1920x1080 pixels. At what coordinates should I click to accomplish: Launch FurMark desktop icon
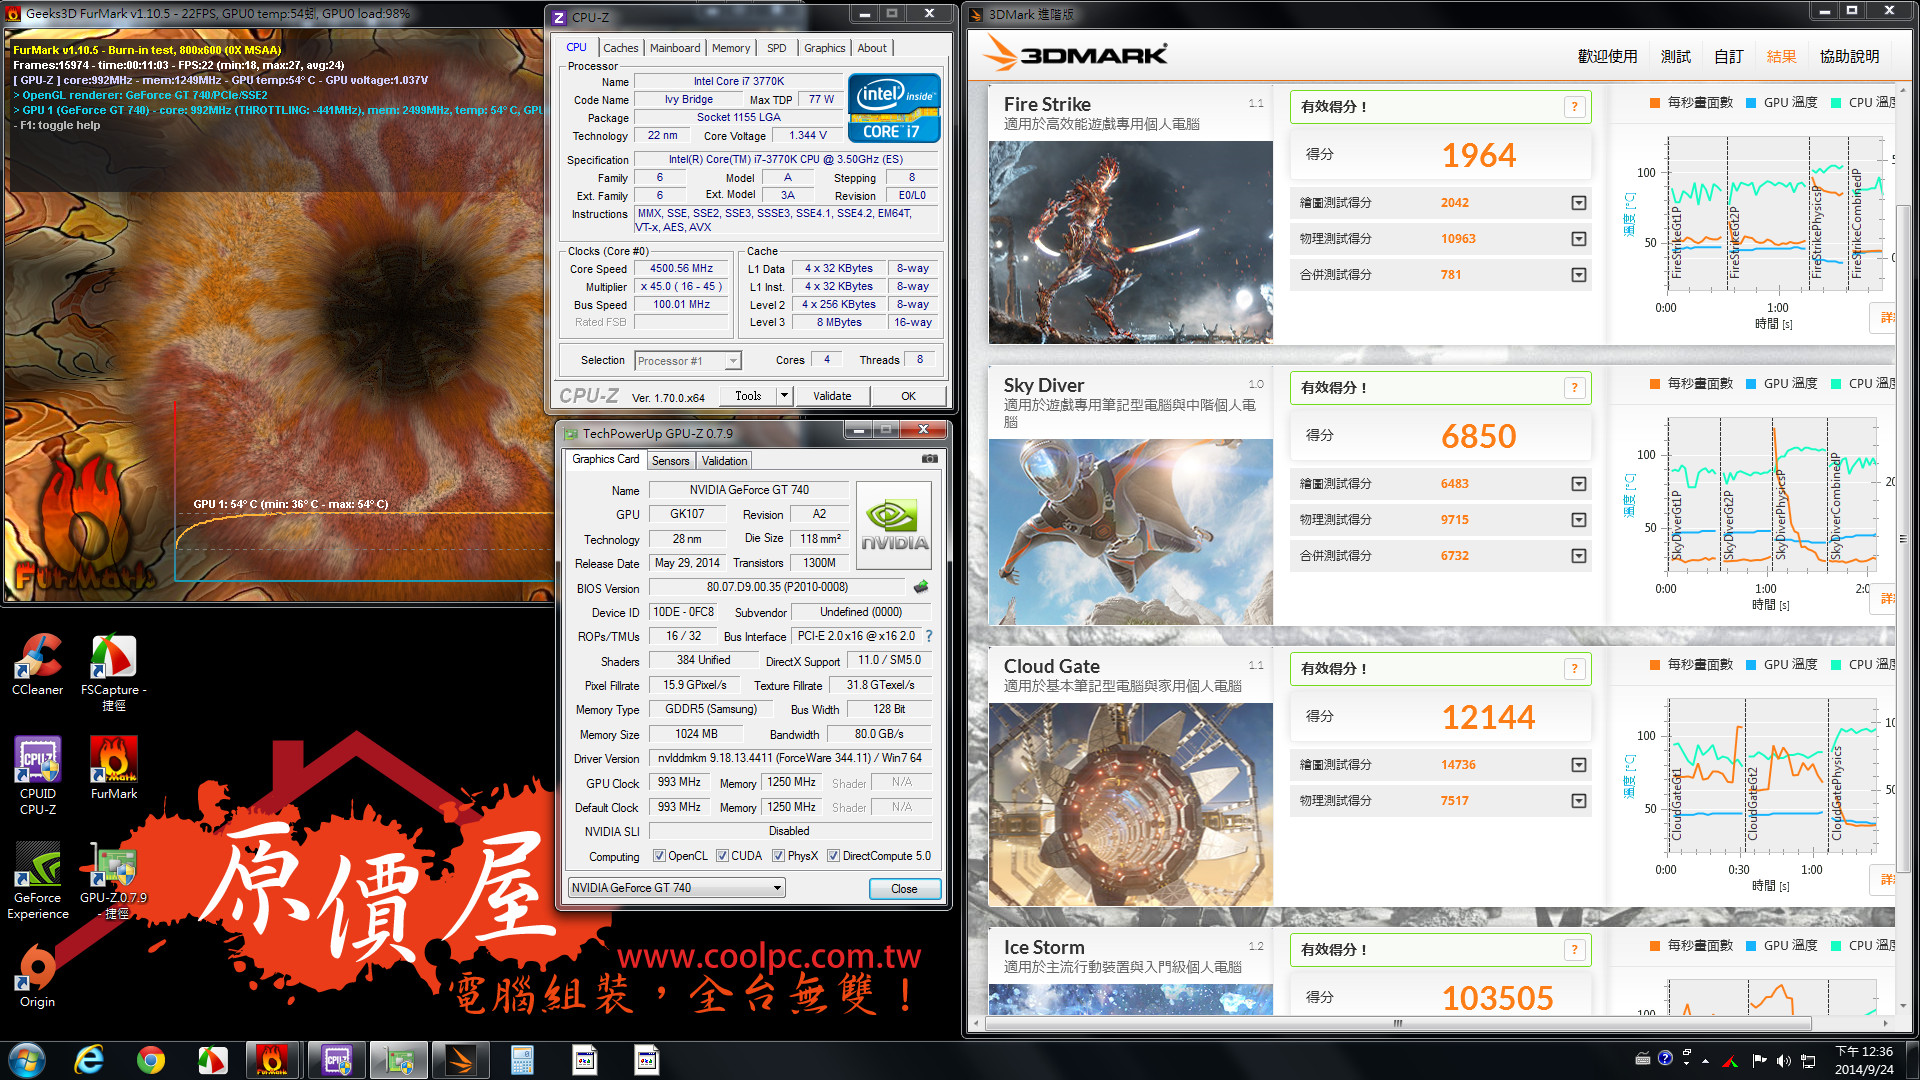[114, 767]
